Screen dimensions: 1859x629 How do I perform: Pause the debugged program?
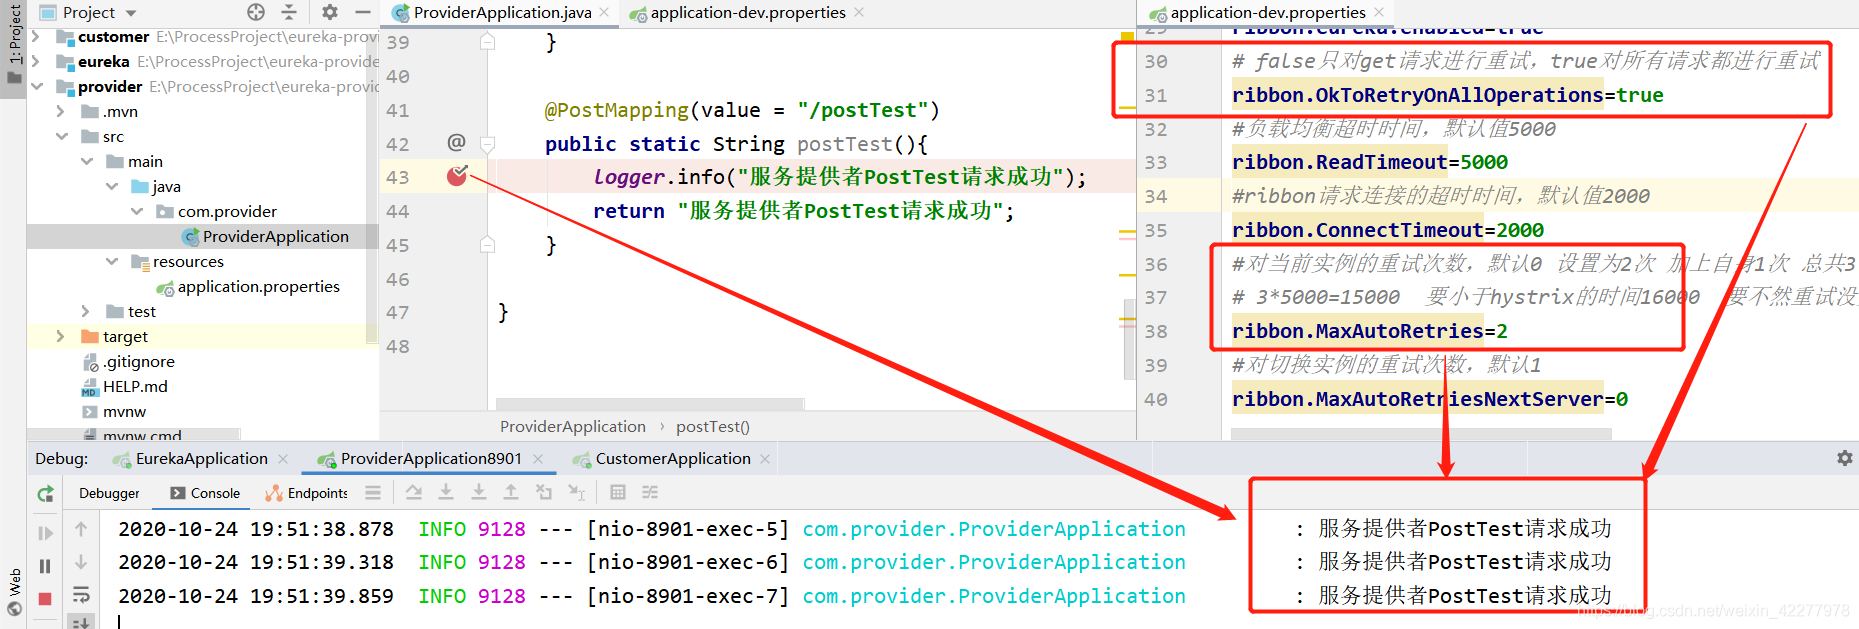click(45, 566)
